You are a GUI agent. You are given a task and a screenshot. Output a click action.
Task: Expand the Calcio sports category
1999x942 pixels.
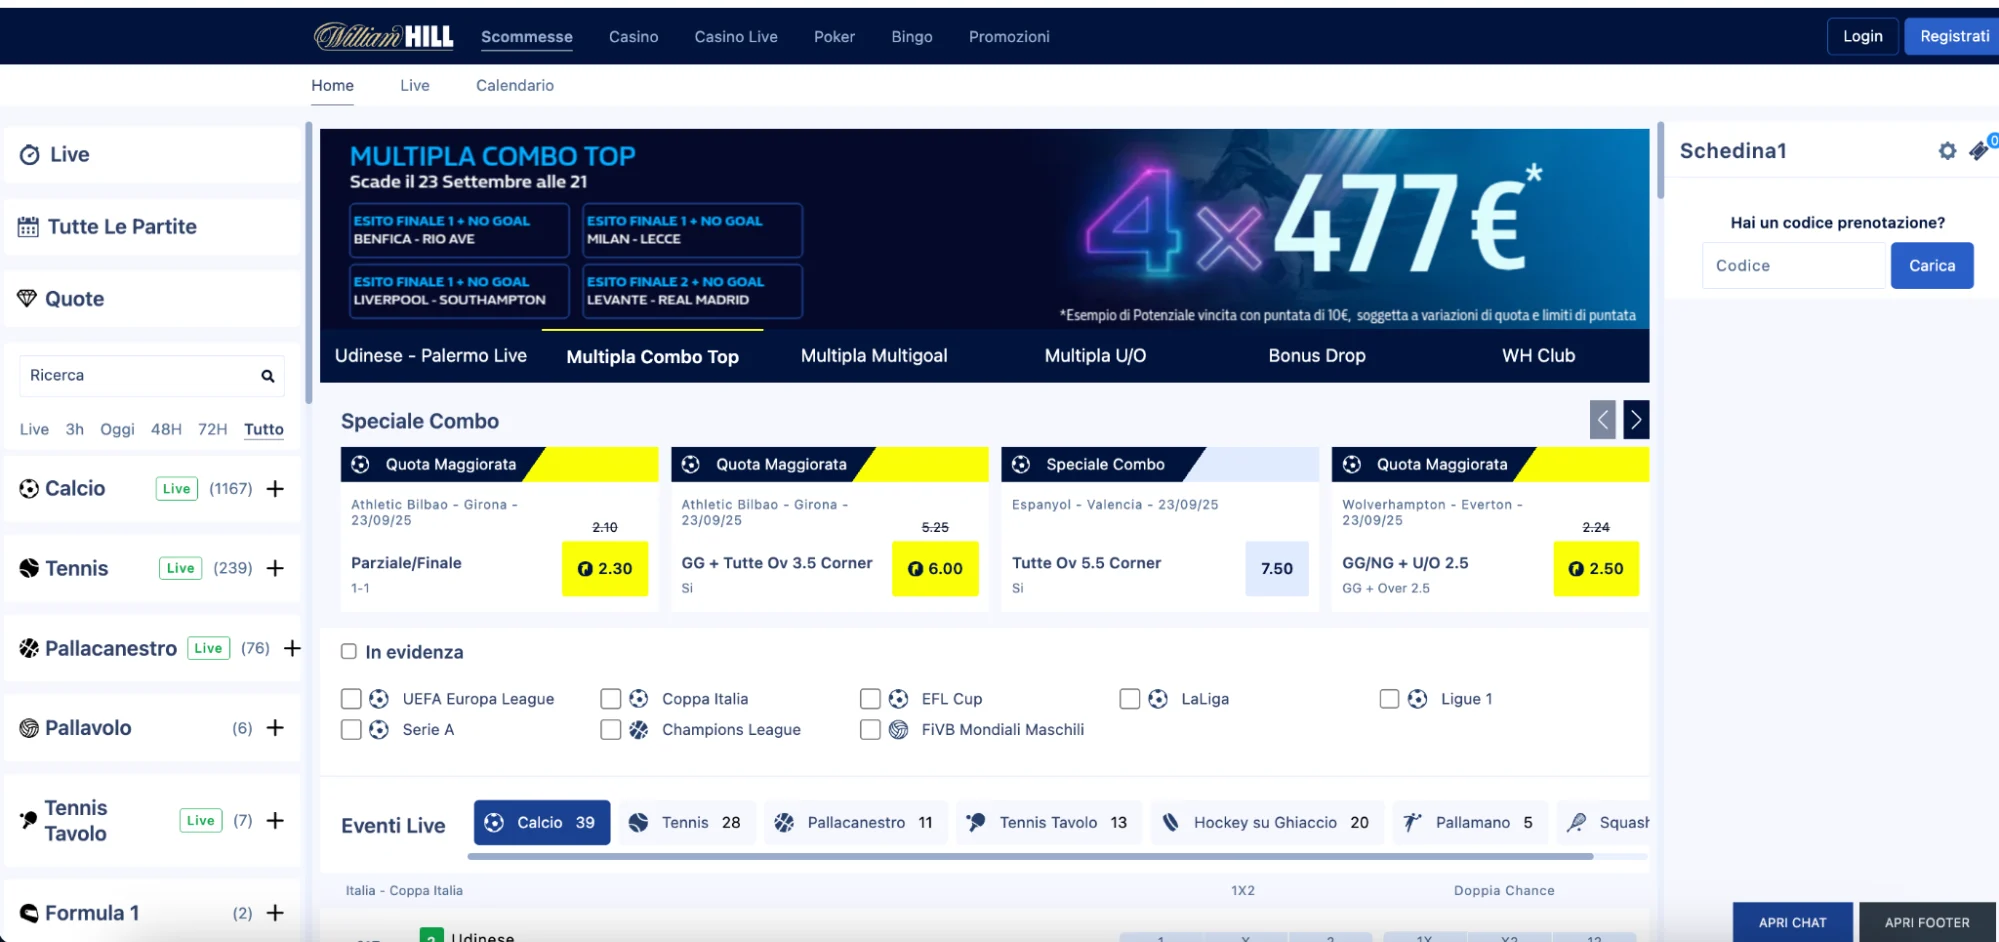tap(275, 489)
